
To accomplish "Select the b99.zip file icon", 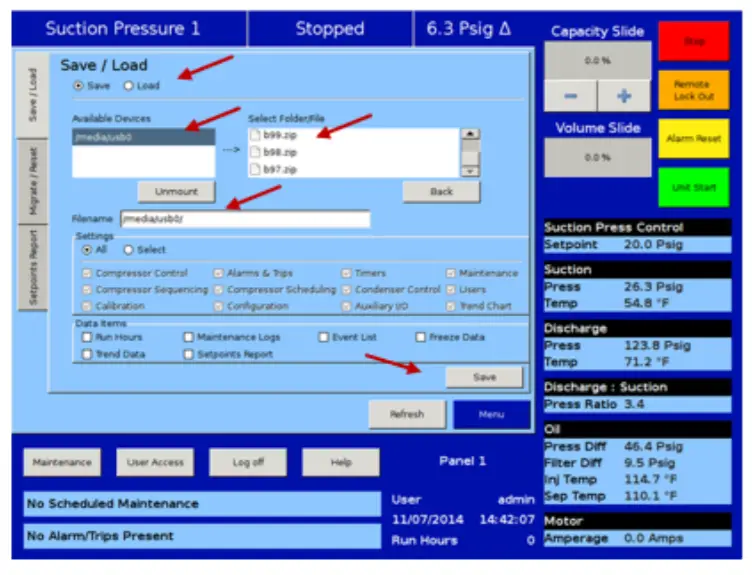I will tap(255, 135).
